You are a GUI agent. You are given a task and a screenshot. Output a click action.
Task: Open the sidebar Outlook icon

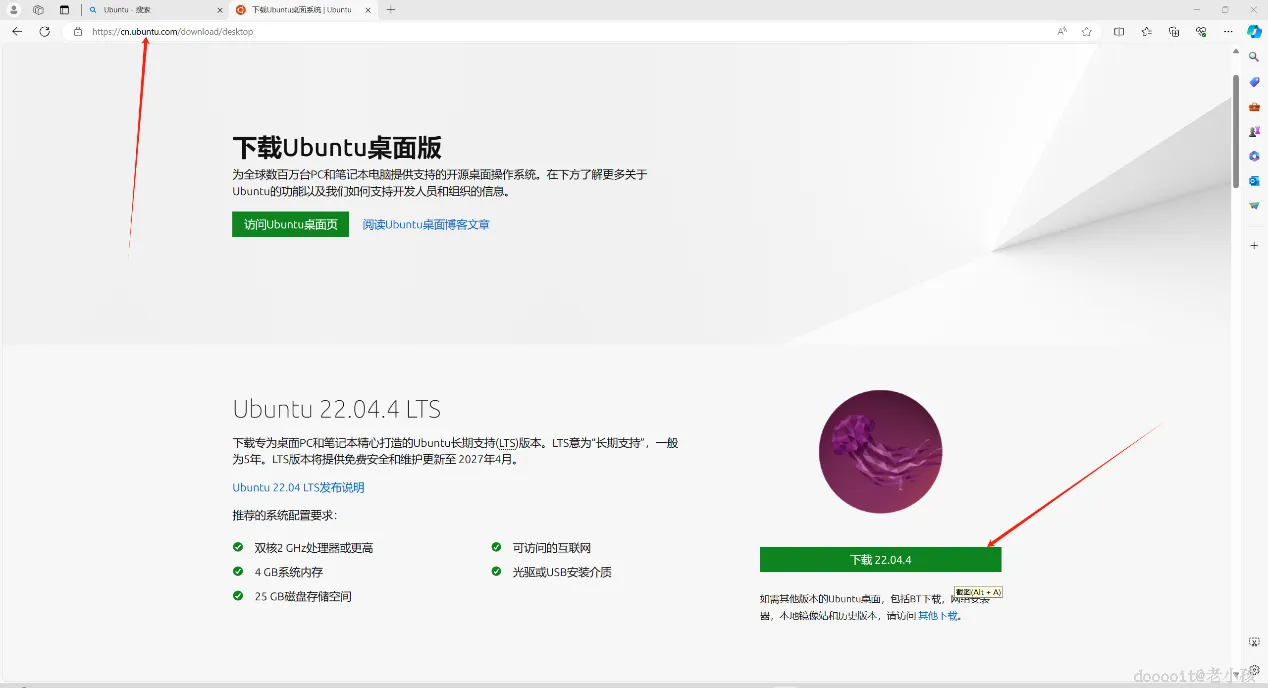click(1254, 180)
